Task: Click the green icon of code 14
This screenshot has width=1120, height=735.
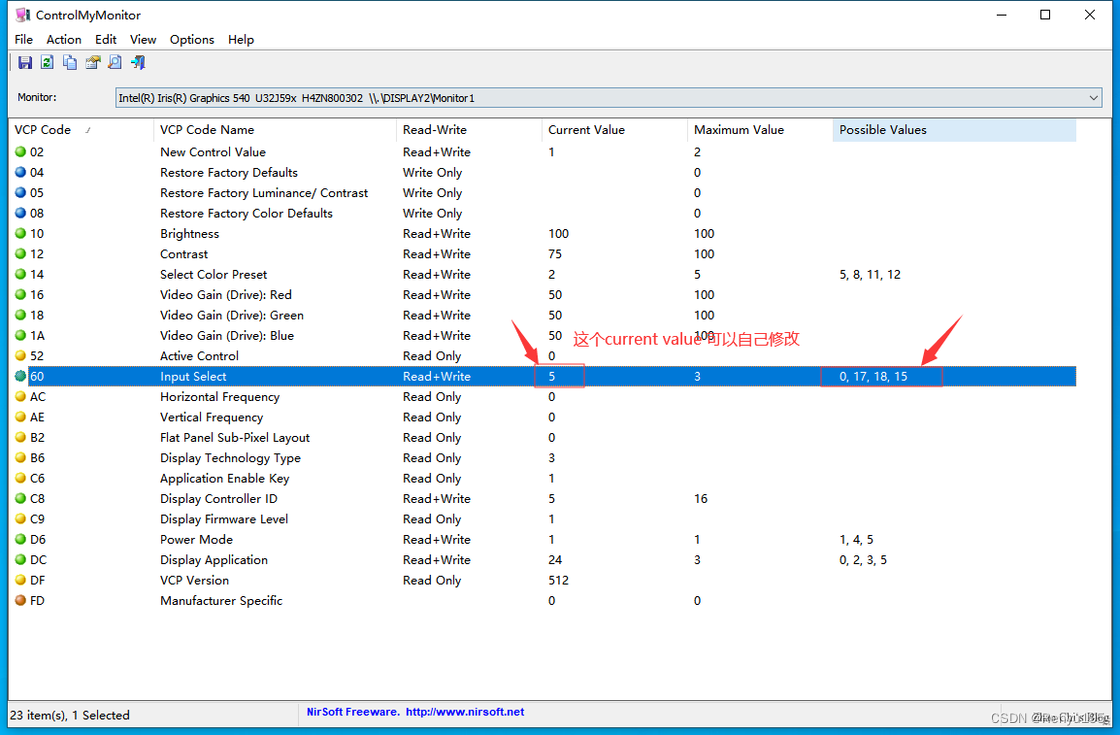Action: pos(21,274)
